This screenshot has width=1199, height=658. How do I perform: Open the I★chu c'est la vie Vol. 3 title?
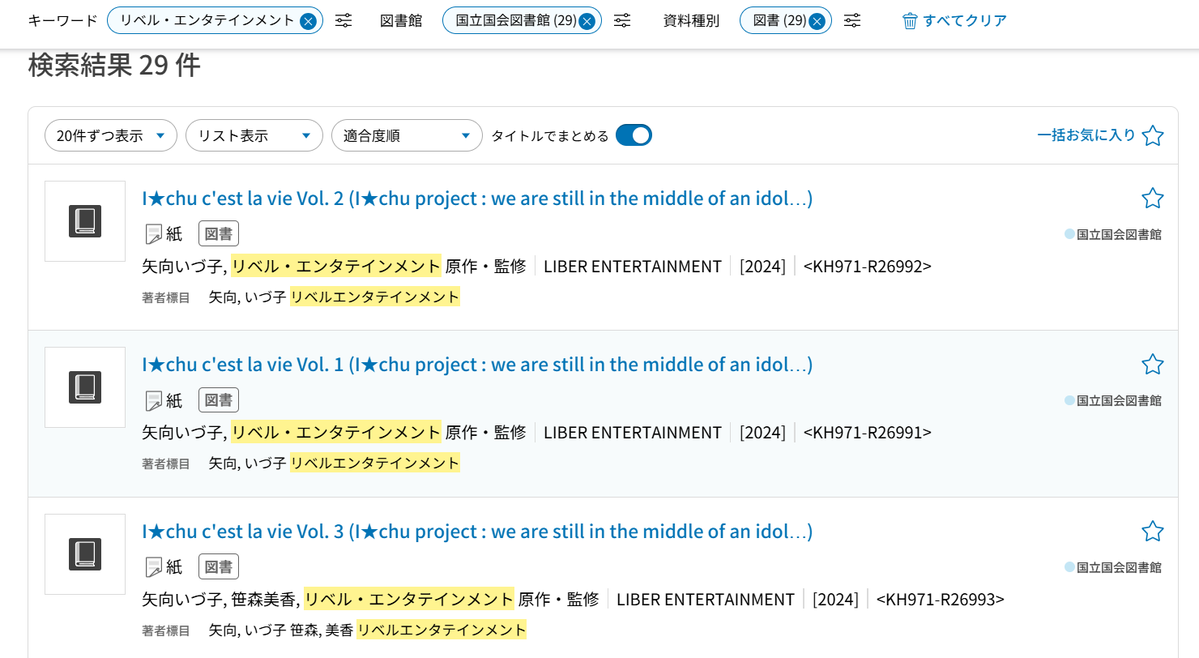pos(477,531)
